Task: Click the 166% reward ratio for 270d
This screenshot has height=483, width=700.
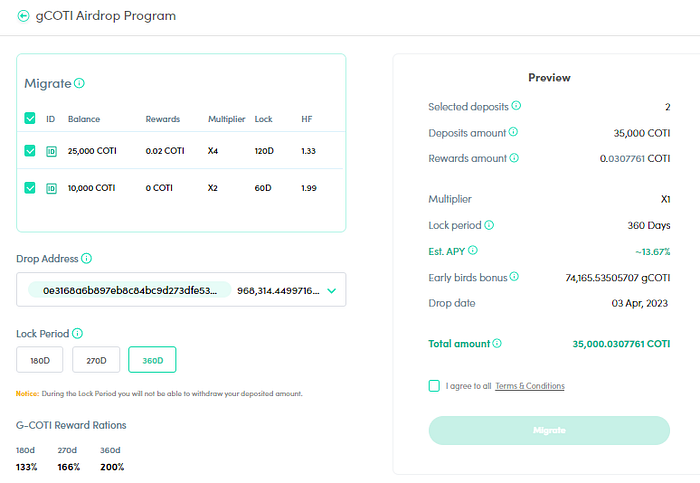Action: 69,467
